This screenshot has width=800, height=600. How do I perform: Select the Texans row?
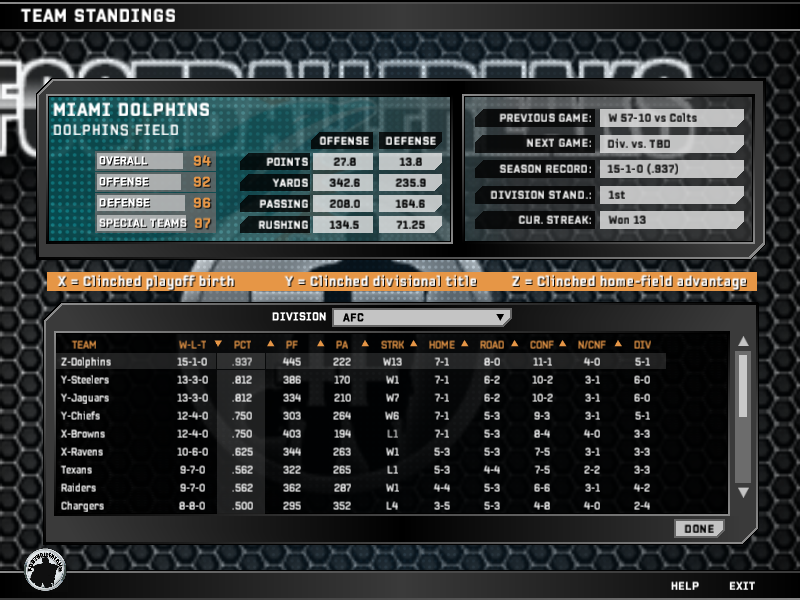(x=361, y=470)
